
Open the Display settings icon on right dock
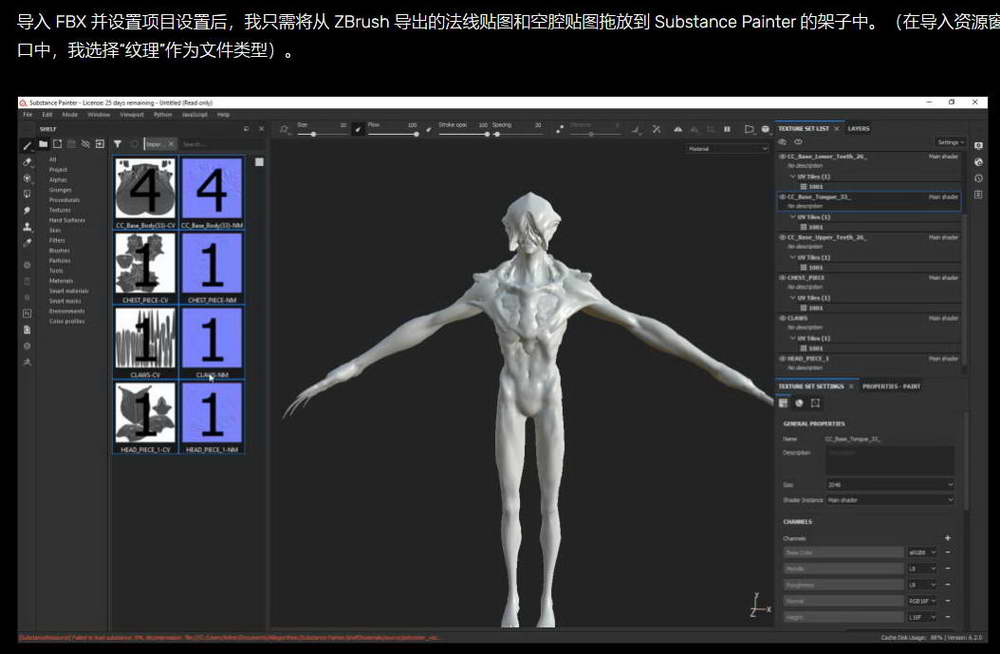[x=978, y=145]
